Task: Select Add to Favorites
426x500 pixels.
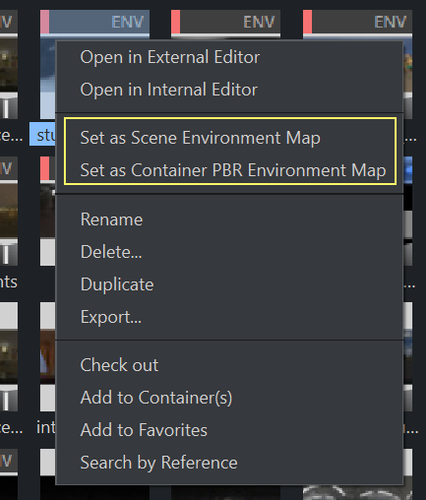Action: tap(229, 430)
